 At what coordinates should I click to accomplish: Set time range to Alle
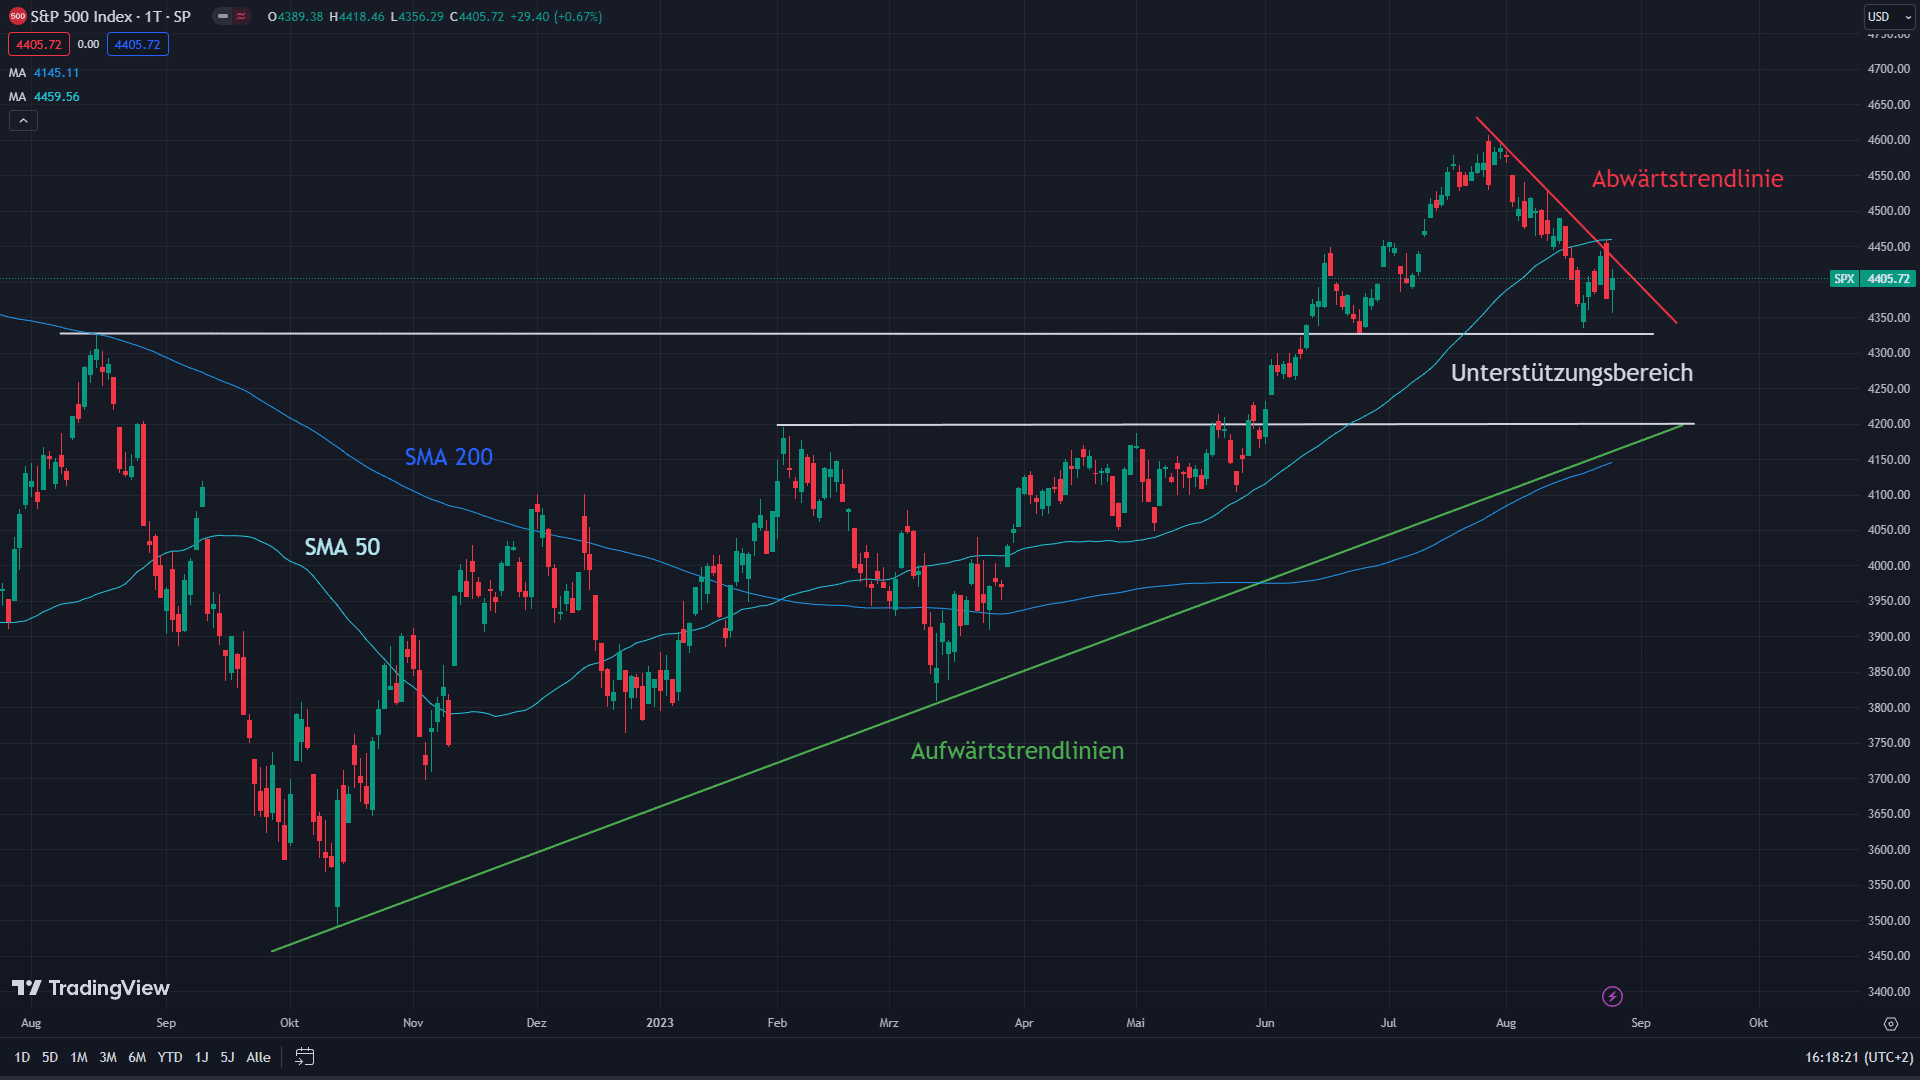pos(258,1057)
